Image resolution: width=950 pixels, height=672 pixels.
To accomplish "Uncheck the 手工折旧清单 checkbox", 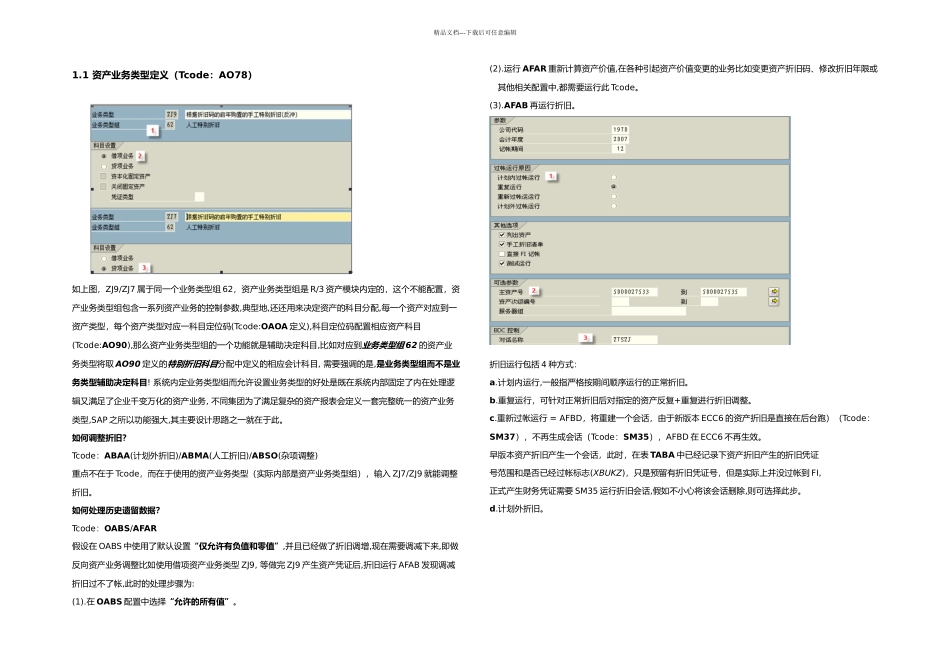I will pyautogui.click(x=502, y=244).
